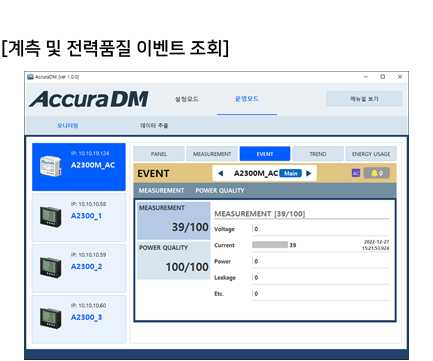Click the 매뉴얼 보기 button

364,99
